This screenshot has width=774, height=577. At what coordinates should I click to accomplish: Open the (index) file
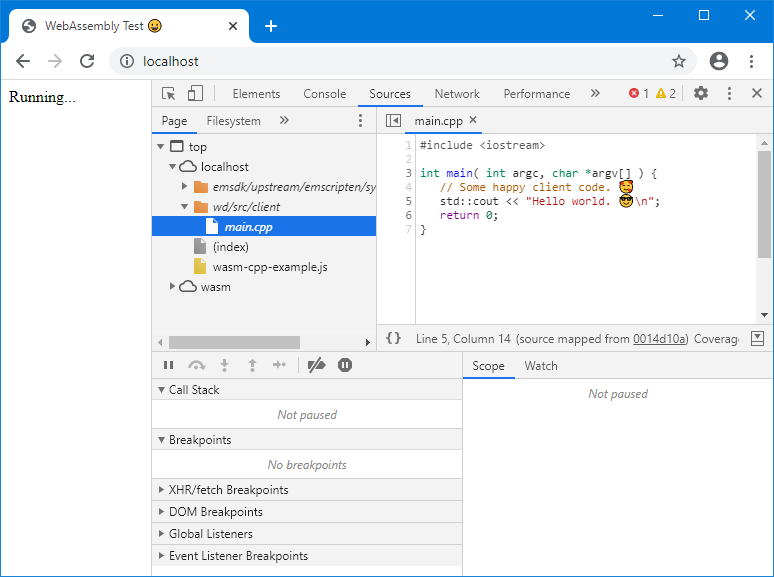point(231,247)
